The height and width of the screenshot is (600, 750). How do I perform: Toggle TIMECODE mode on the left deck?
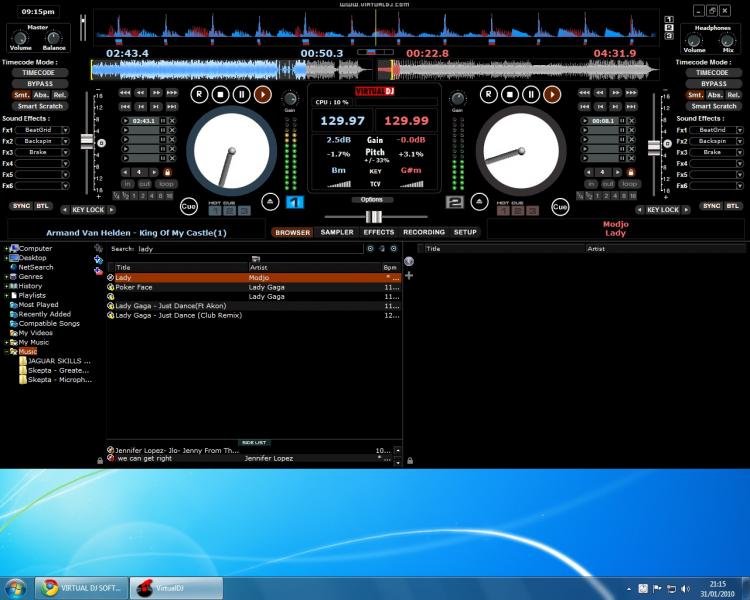38,73
